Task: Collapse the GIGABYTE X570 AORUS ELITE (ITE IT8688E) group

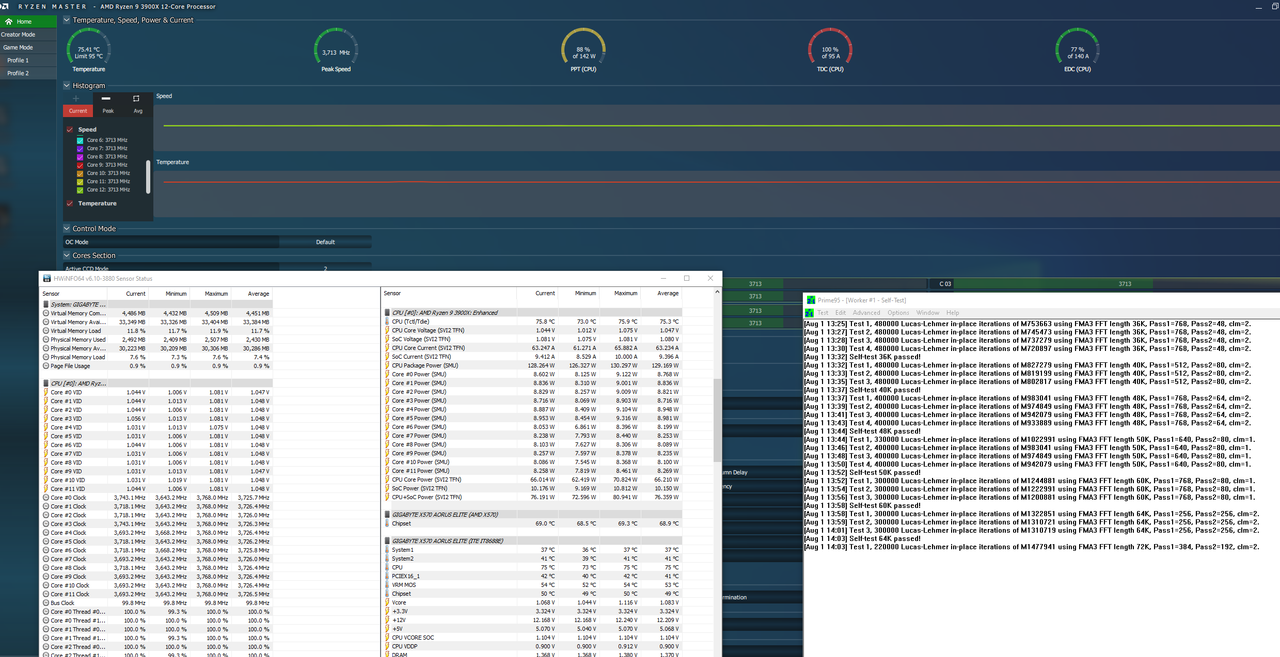Action: point(388,541)
